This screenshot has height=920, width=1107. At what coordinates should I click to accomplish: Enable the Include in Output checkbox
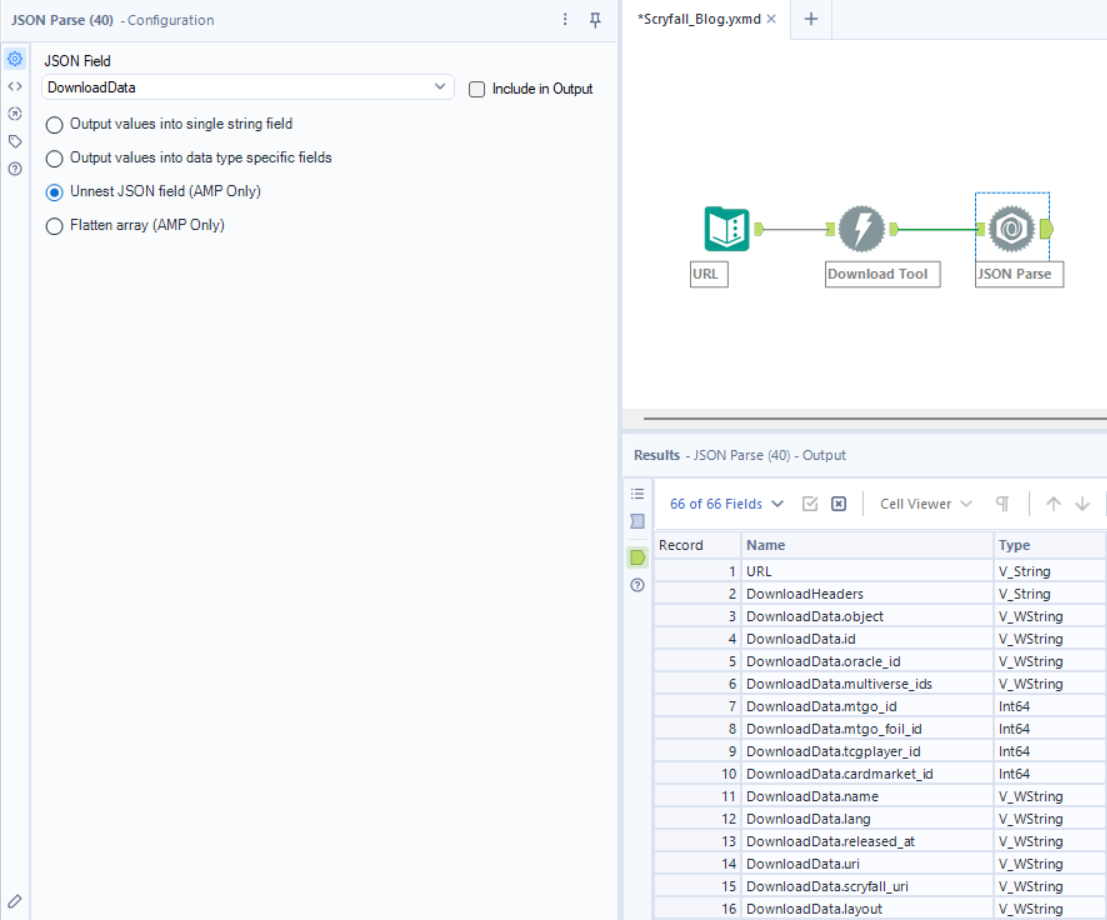477,89
